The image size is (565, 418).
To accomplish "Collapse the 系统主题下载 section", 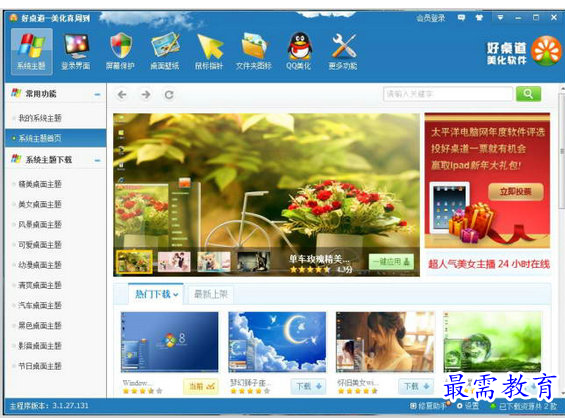I will click(97, 160).
